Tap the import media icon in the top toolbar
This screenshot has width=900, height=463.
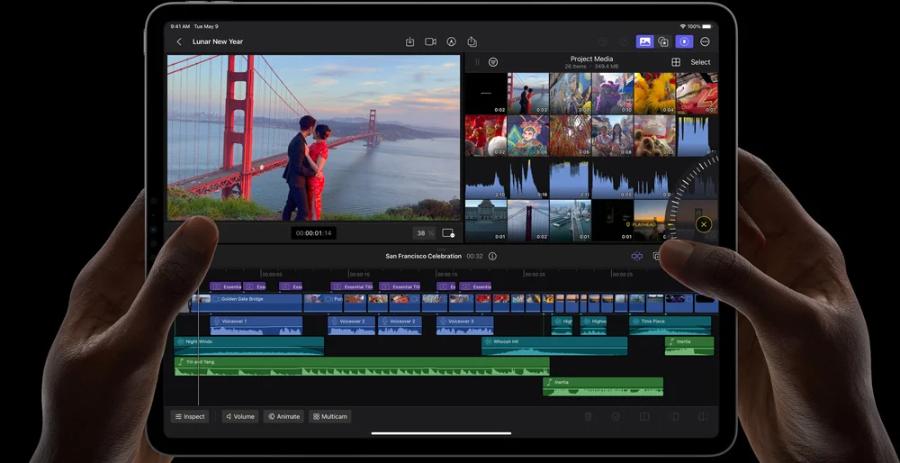tap(410, 42)
